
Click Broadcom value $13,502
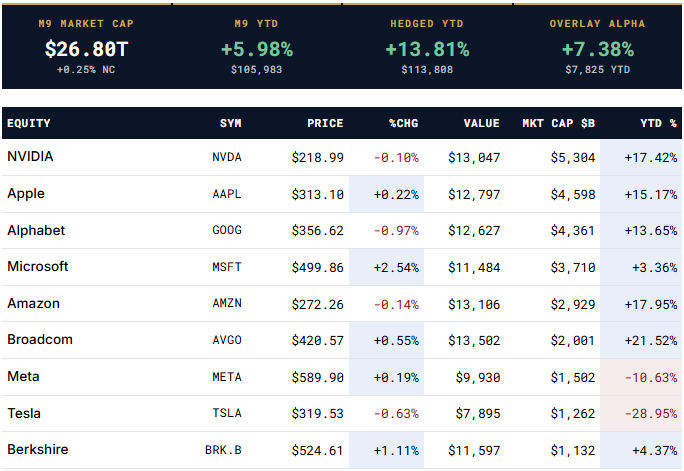[474, 341]
